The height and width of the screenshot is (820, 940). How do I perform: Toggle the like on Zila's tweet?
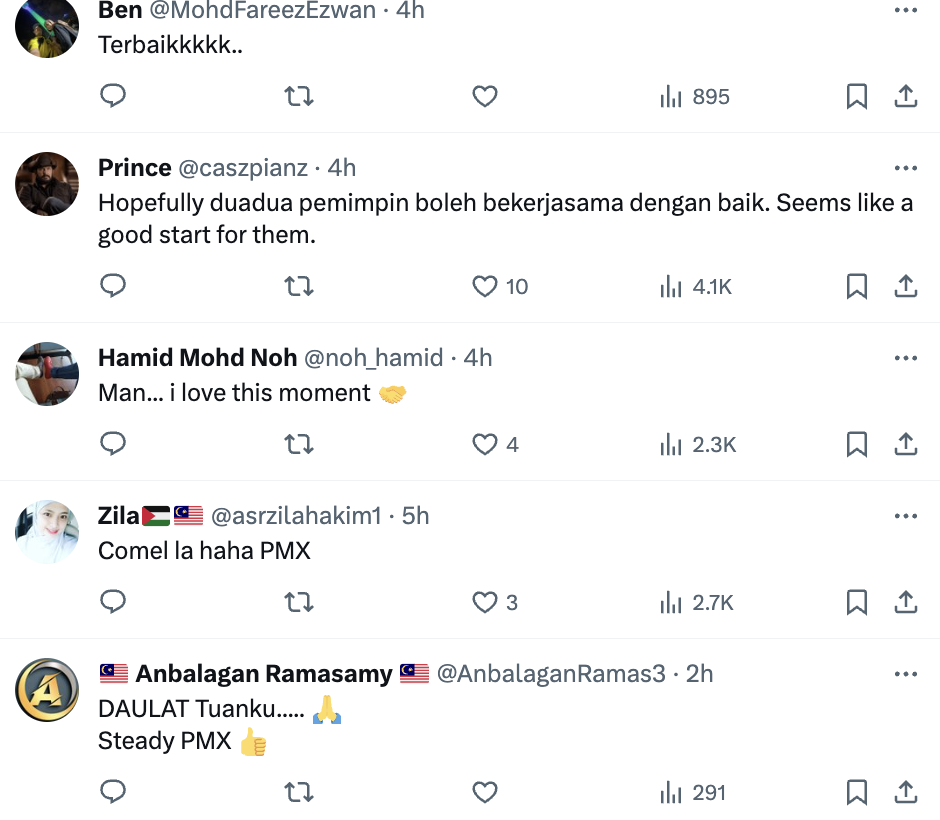pos(484,602)
